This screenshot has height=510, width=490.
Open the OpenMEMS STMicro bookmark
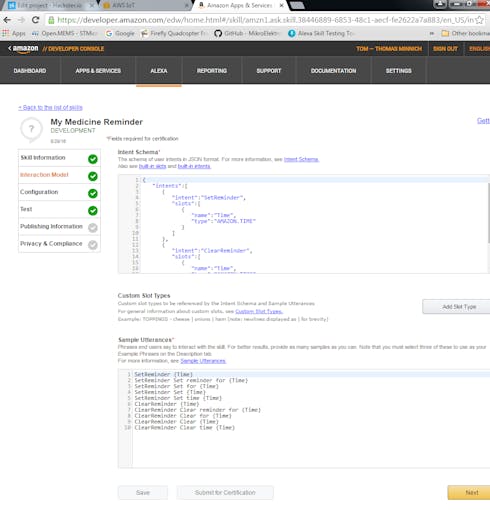coord(64,33)
